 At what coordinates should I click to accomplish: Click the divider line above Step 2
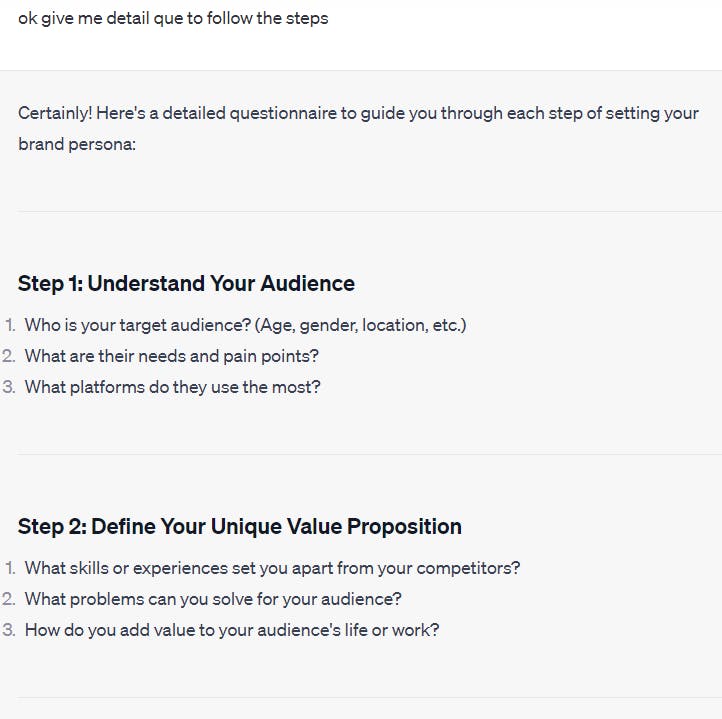coord(369,454)
